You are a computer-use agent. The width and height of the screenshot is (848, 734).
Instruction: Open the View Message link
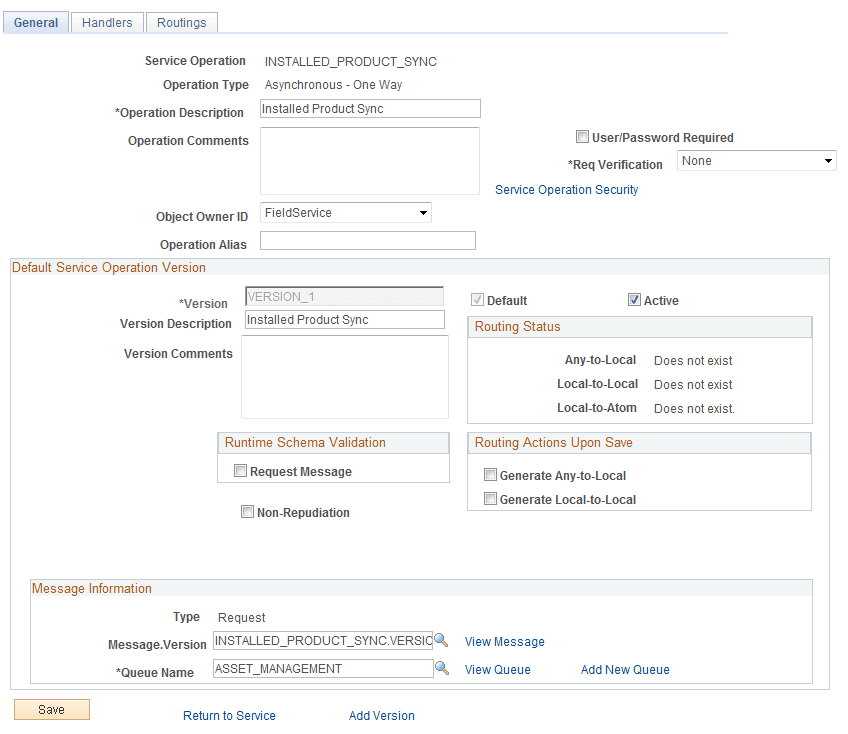point(504,641)
